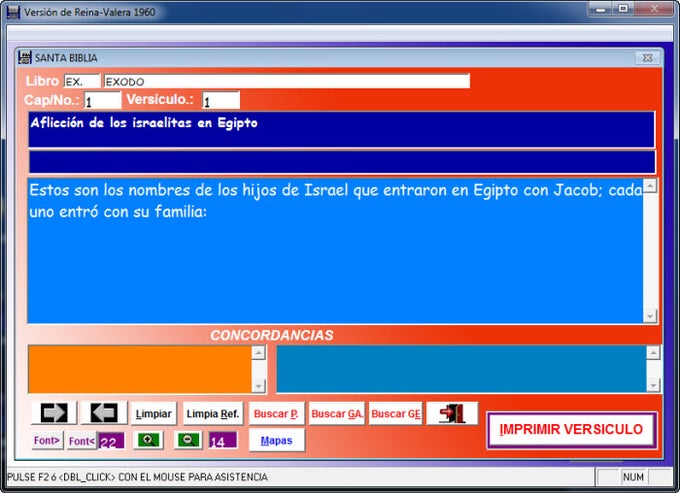Click verse text scrollbar down arrow
Screen dimensions: 680x493
[x=650, y=316]
